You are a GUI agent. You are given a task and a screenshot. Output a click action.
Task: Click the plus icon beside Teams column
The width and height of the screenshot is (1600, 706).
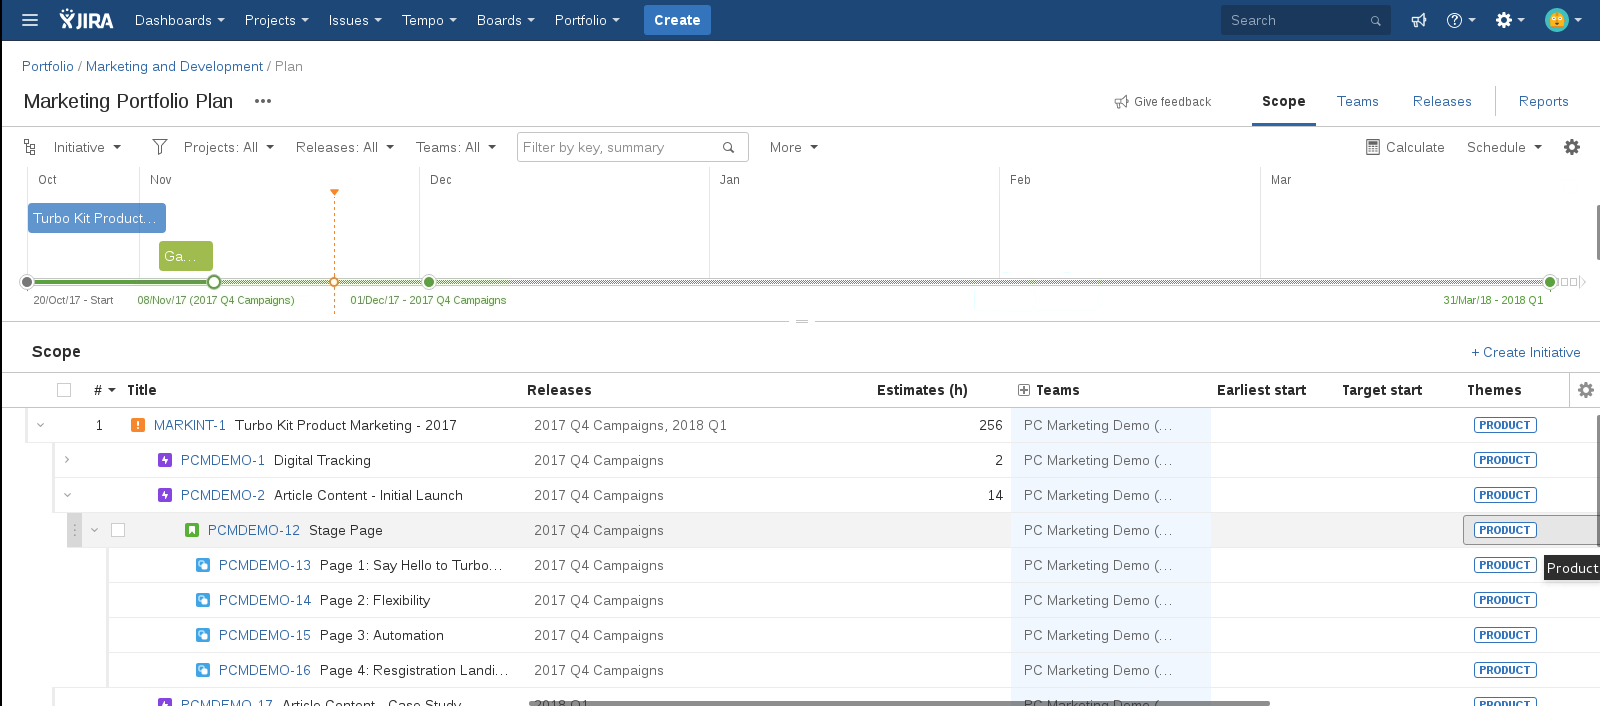click(1024, 390)
